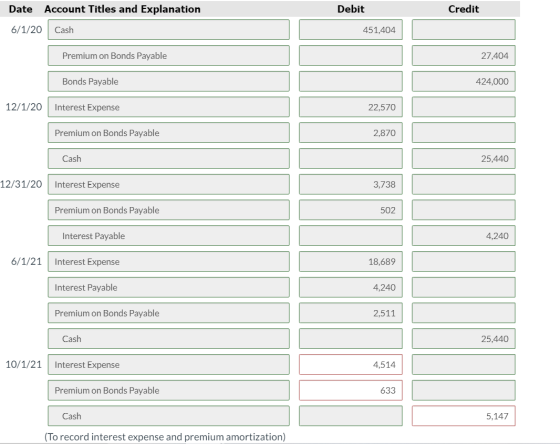Click the 12/31/20 Interest Expense account field
Screen dimensions: 560x444
(x=169, y=184)
